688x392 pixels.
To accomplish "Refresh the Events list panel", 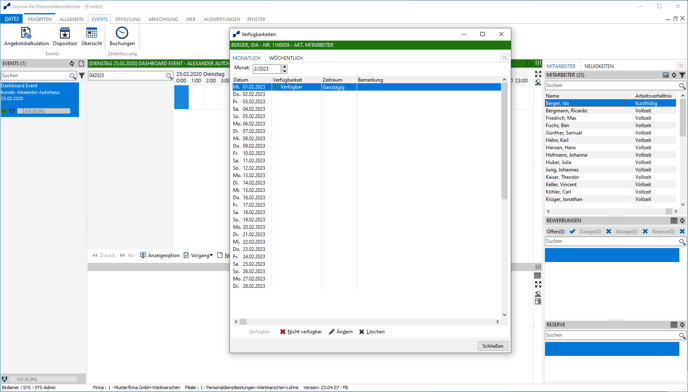I will pyautogui.click(x=72, y=64).
